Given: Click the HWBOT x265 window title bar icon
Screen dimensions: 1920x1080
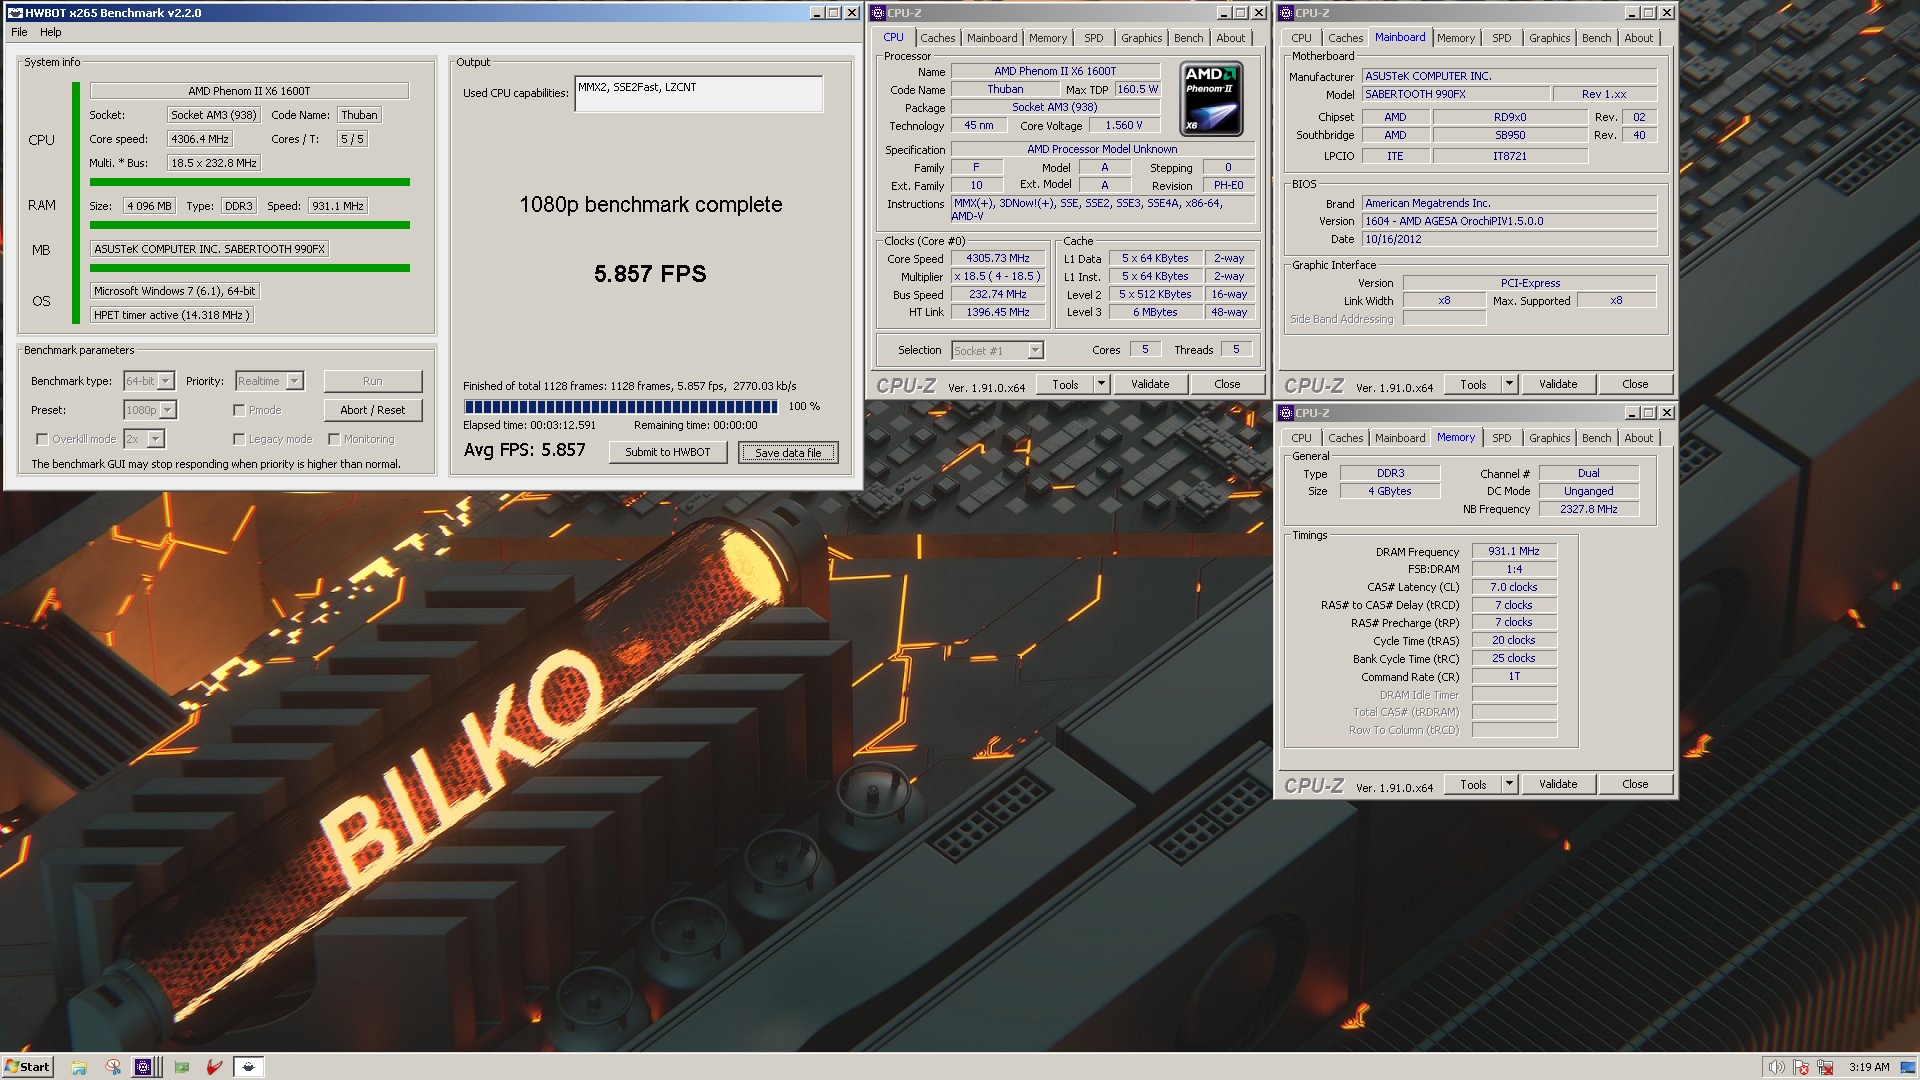Looking at the screenshot, I should [15, 13].
